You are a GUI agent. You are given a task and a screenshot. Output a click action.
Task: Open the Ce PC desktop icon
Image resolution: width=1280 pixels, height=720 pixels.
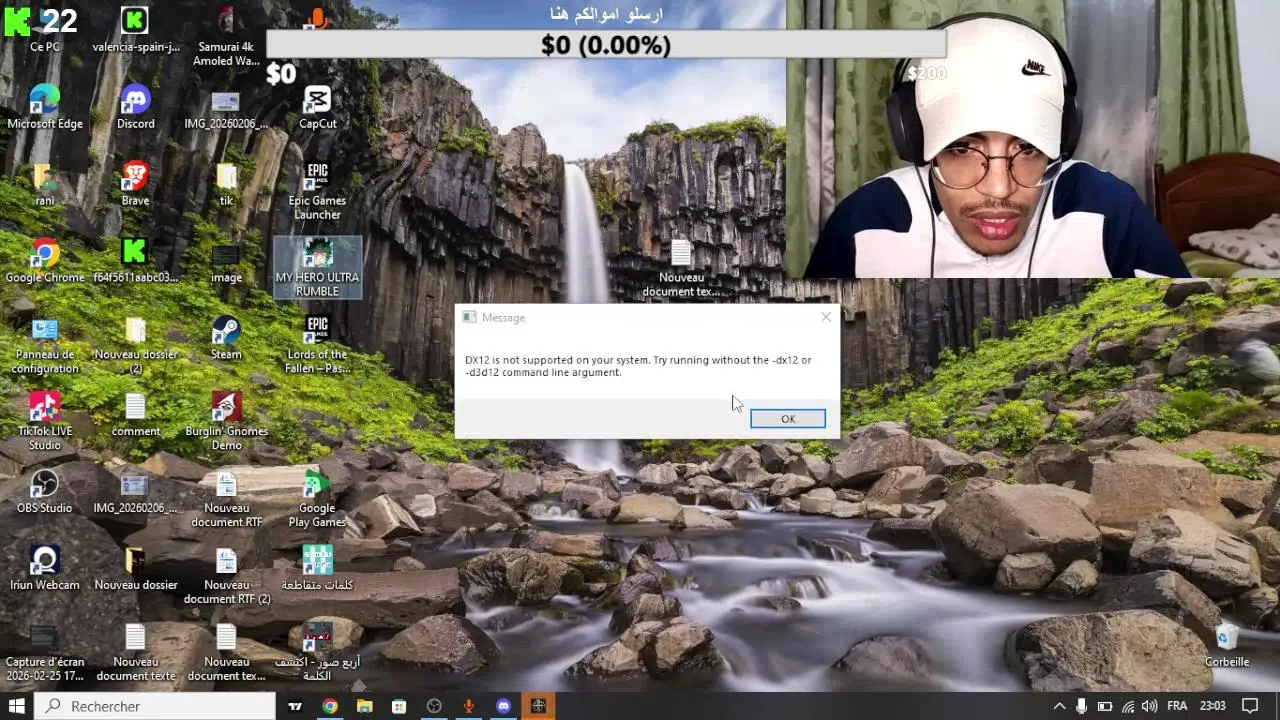pyautogui.click(x=45, y=29)
